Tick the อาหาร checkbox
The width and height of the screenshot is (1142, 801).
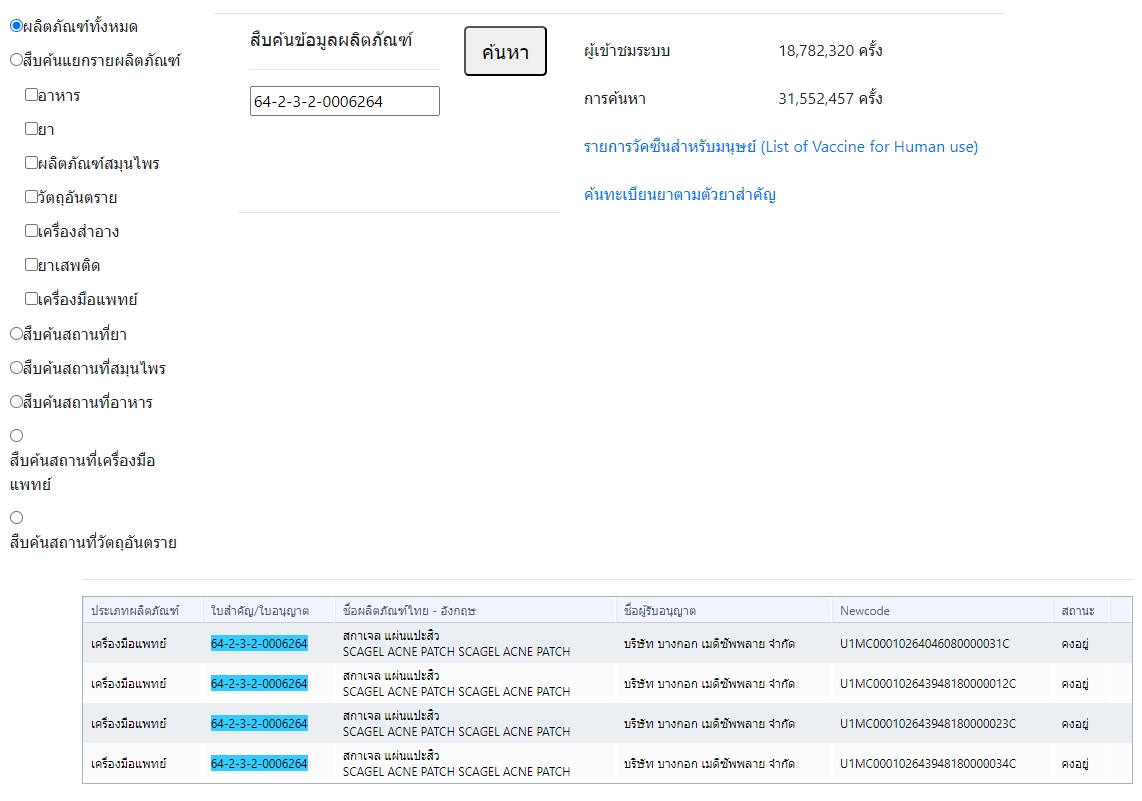(31, 95)
